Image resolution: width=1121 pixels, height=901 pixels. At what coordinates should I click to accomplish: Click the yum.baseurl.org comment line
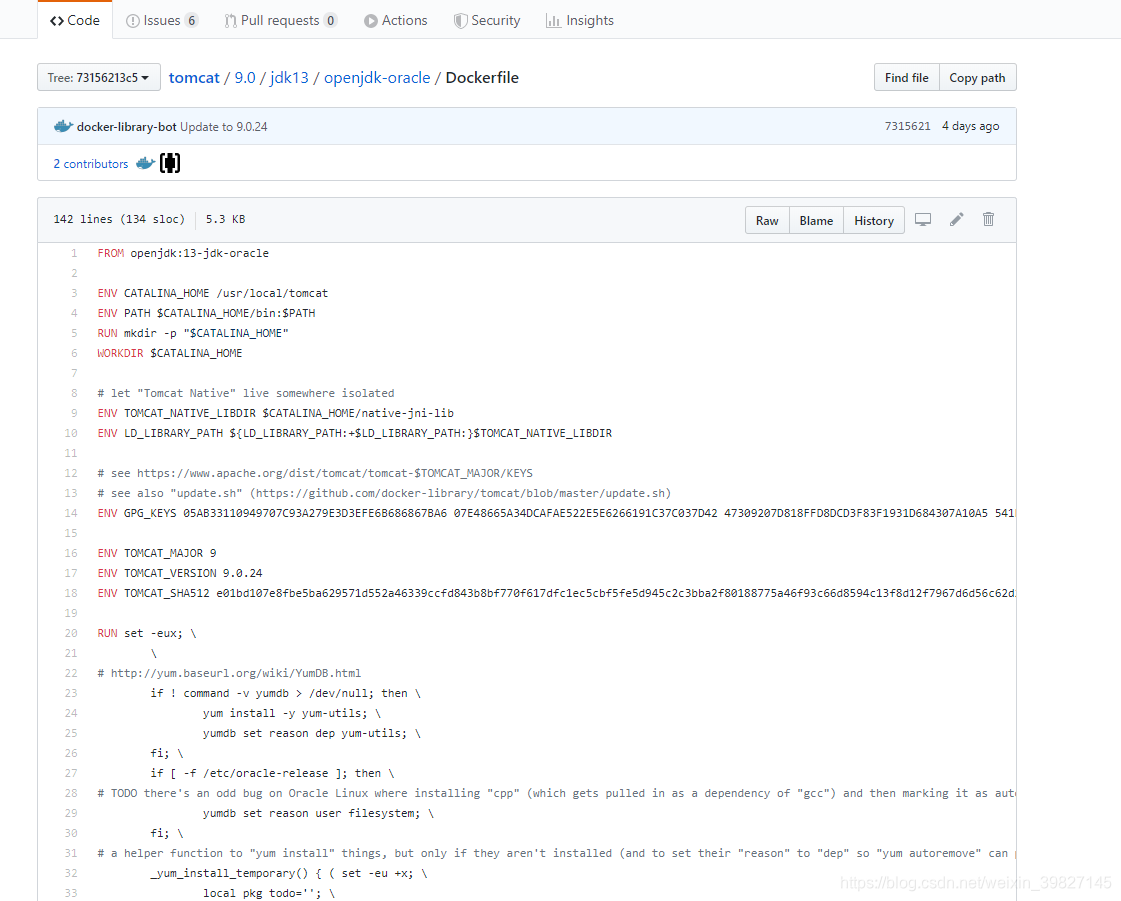coord(229,674)
